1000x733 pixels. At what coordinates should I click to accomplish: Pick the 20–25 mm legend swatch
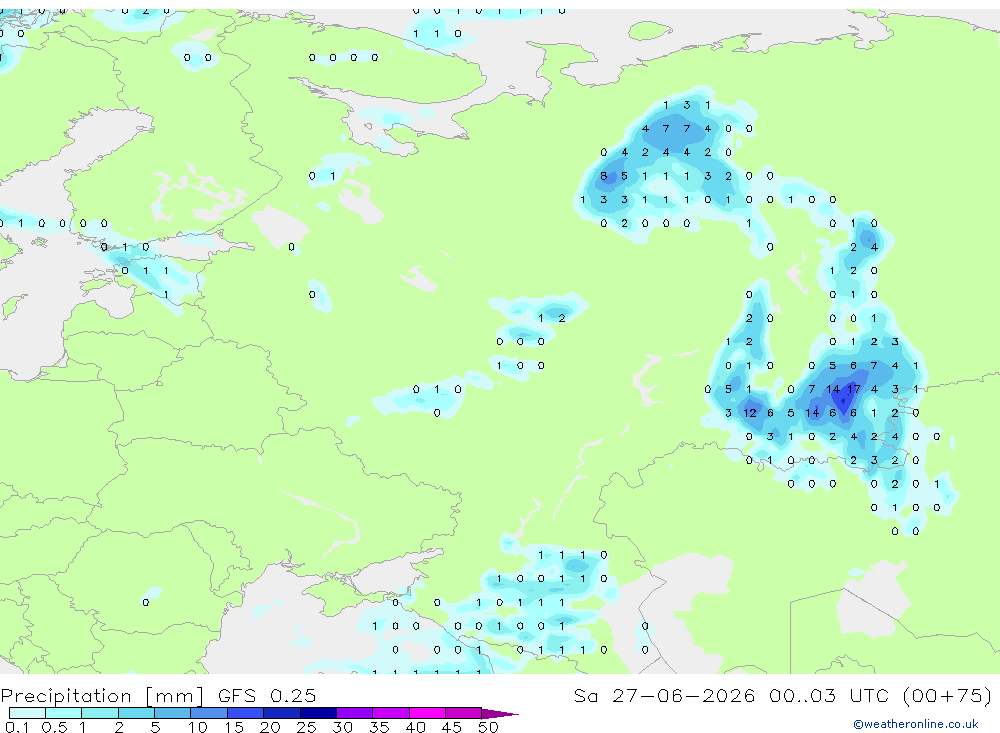click(x=281, y=713)
